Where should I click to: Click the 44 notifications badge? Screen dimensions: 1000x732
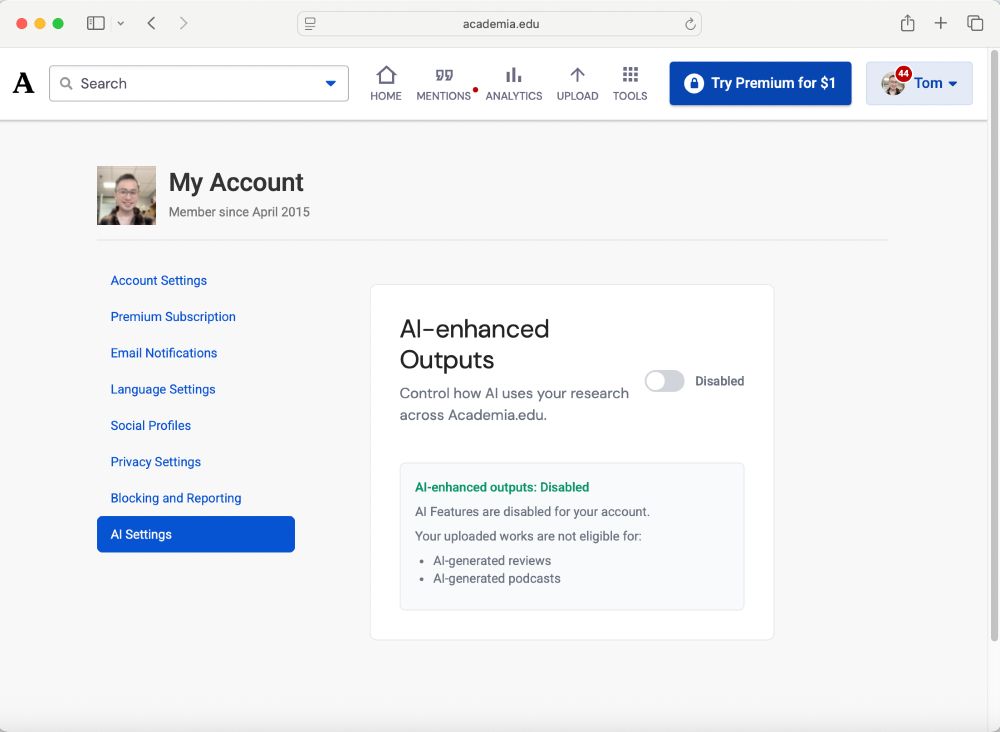(903, 73)
